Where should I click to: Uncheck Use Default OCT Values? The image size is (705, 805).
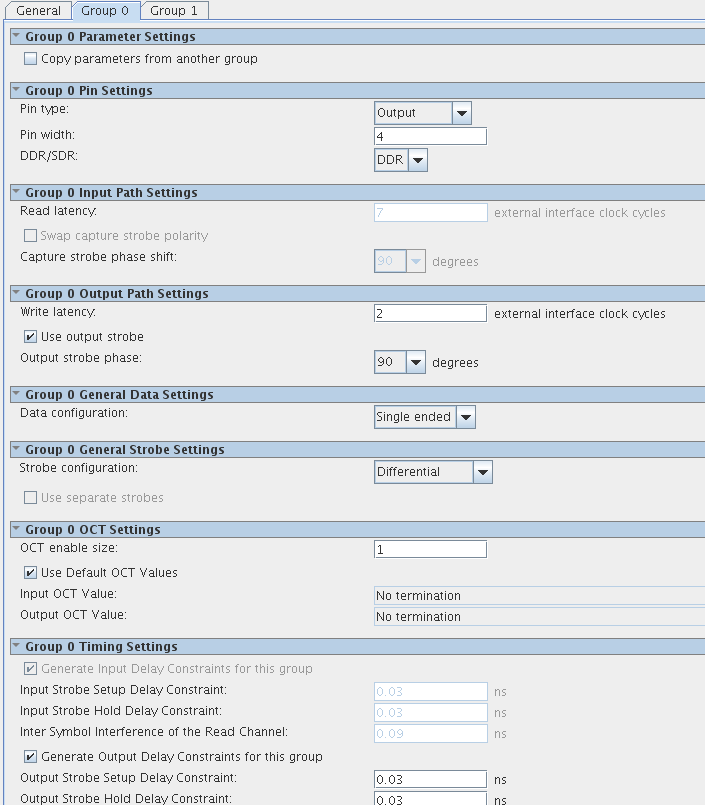pos(31,573)
